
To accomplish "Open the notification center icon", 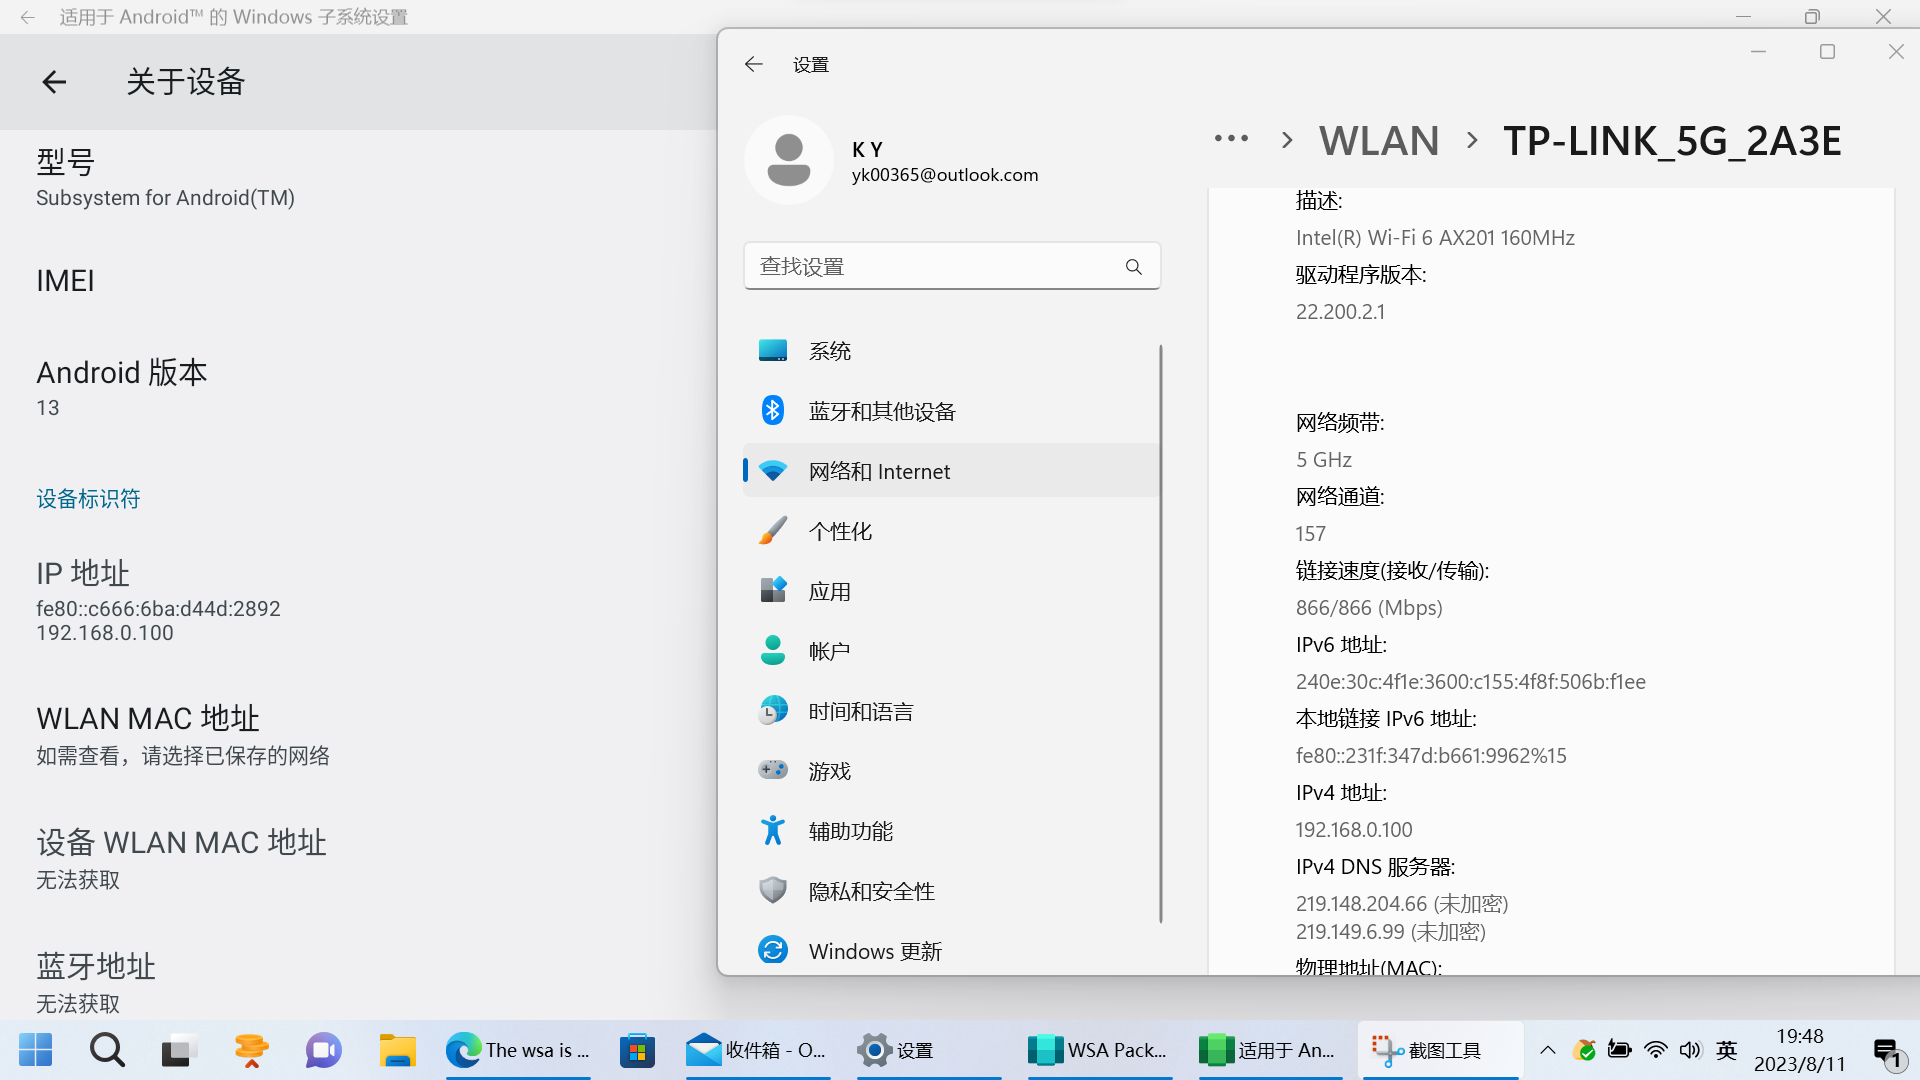I will pyautogui.click(x=1887, y=1052).
